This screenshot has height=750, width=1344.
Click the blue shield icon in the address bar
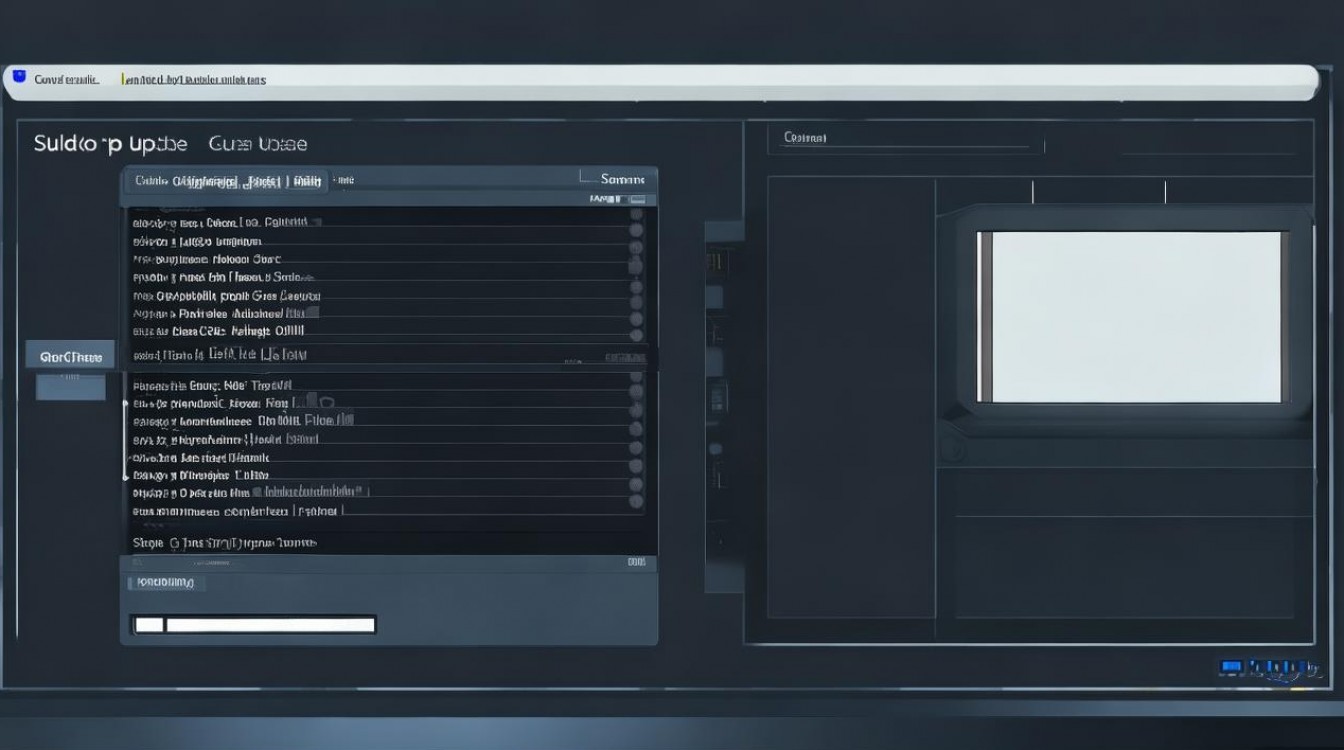[x=16, y=77]
